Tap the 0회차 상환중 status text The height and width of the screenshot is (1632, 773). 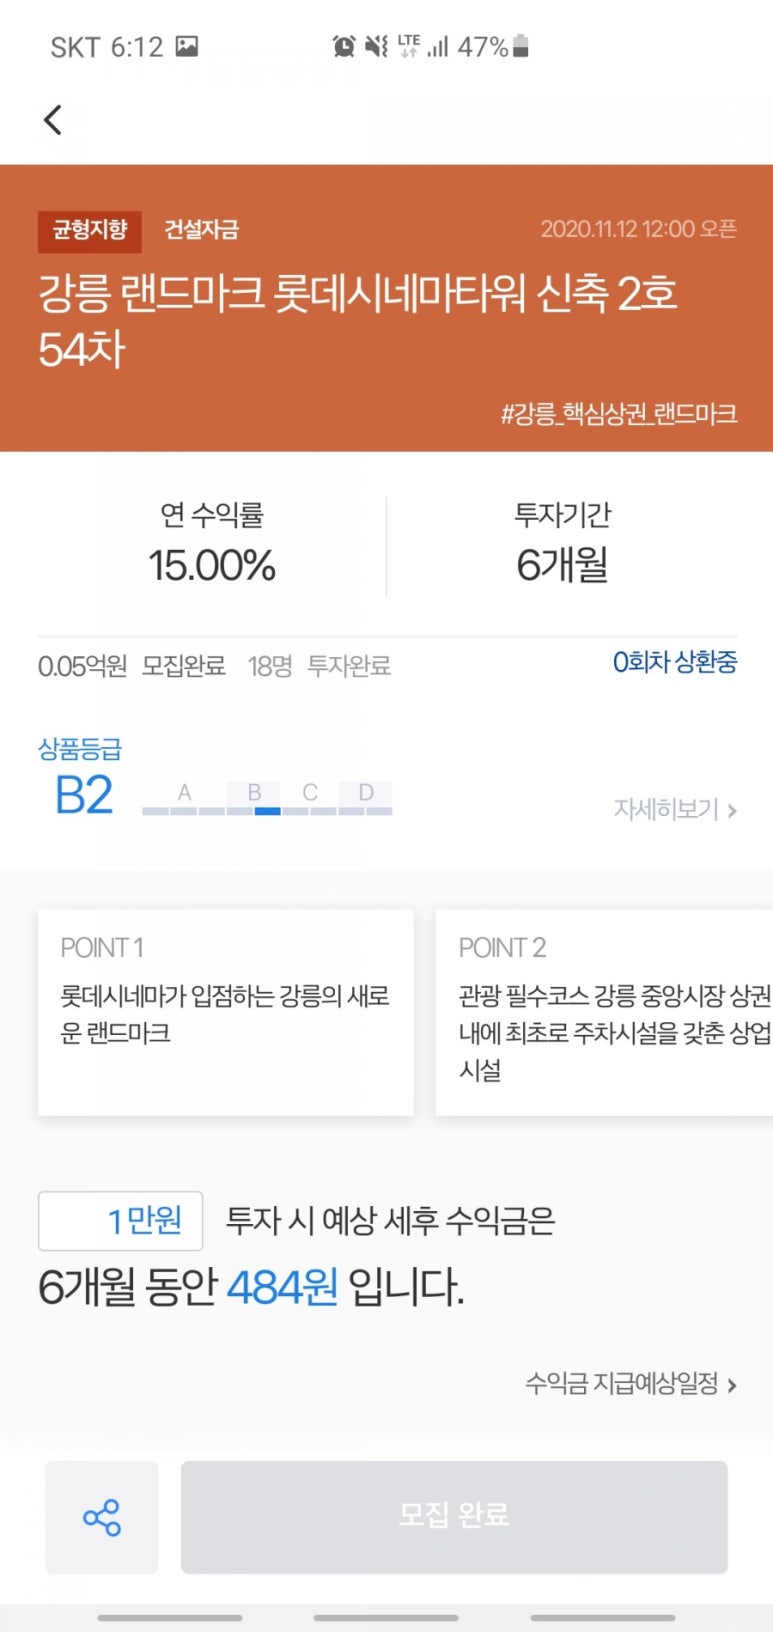point(675,662)
